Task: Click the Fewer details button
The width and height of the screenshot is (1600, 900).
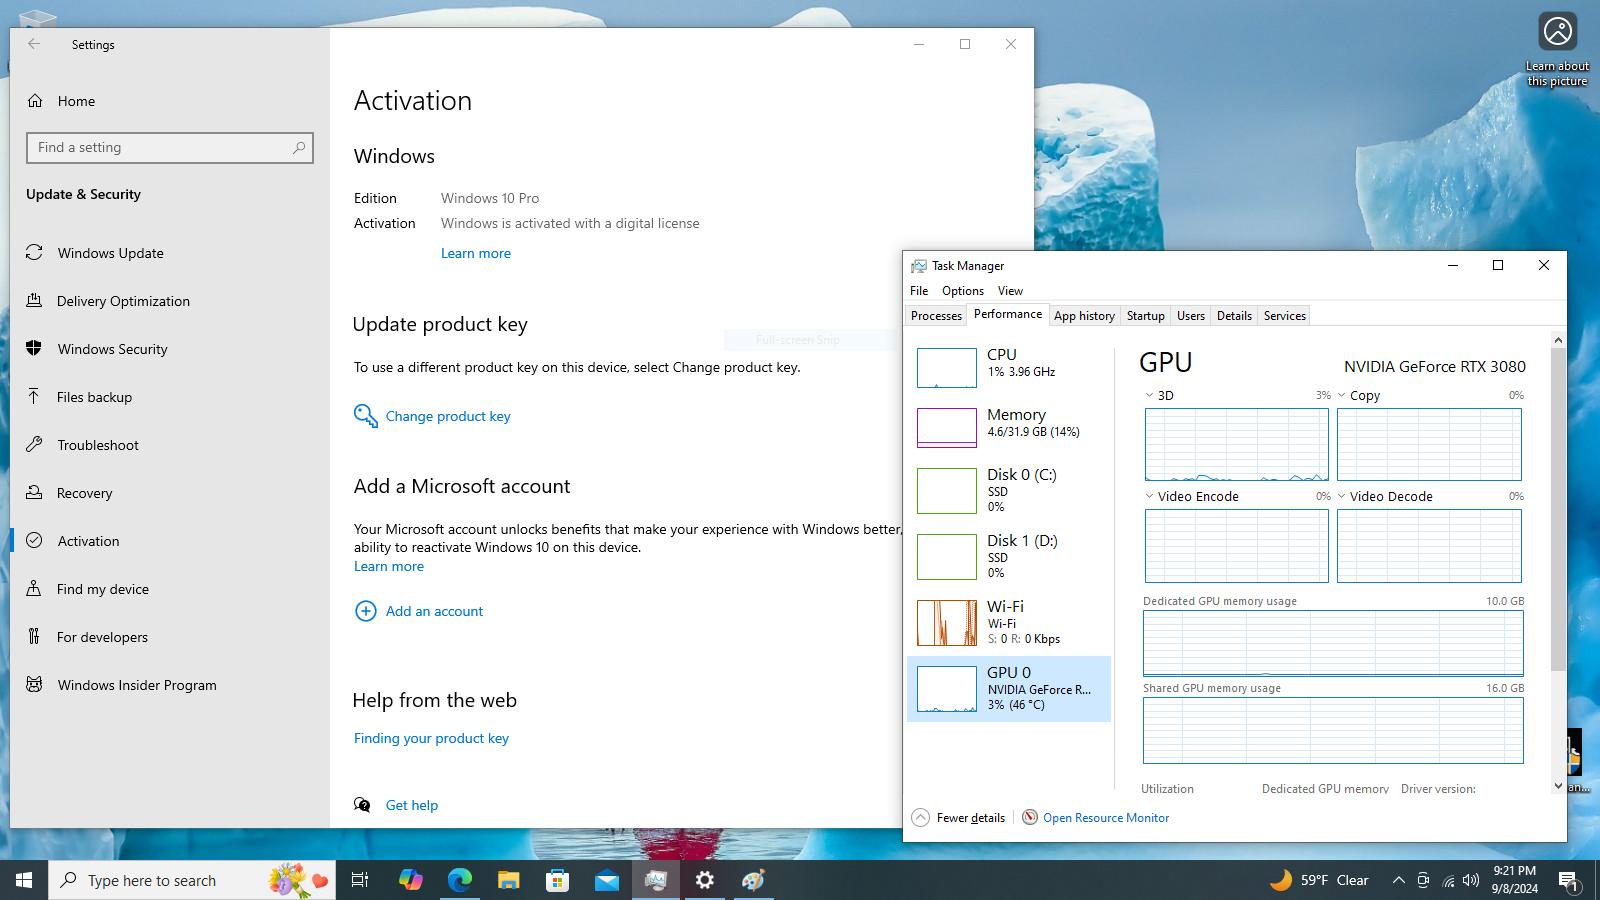Action: pyautogui.click(x=958, y=818)
